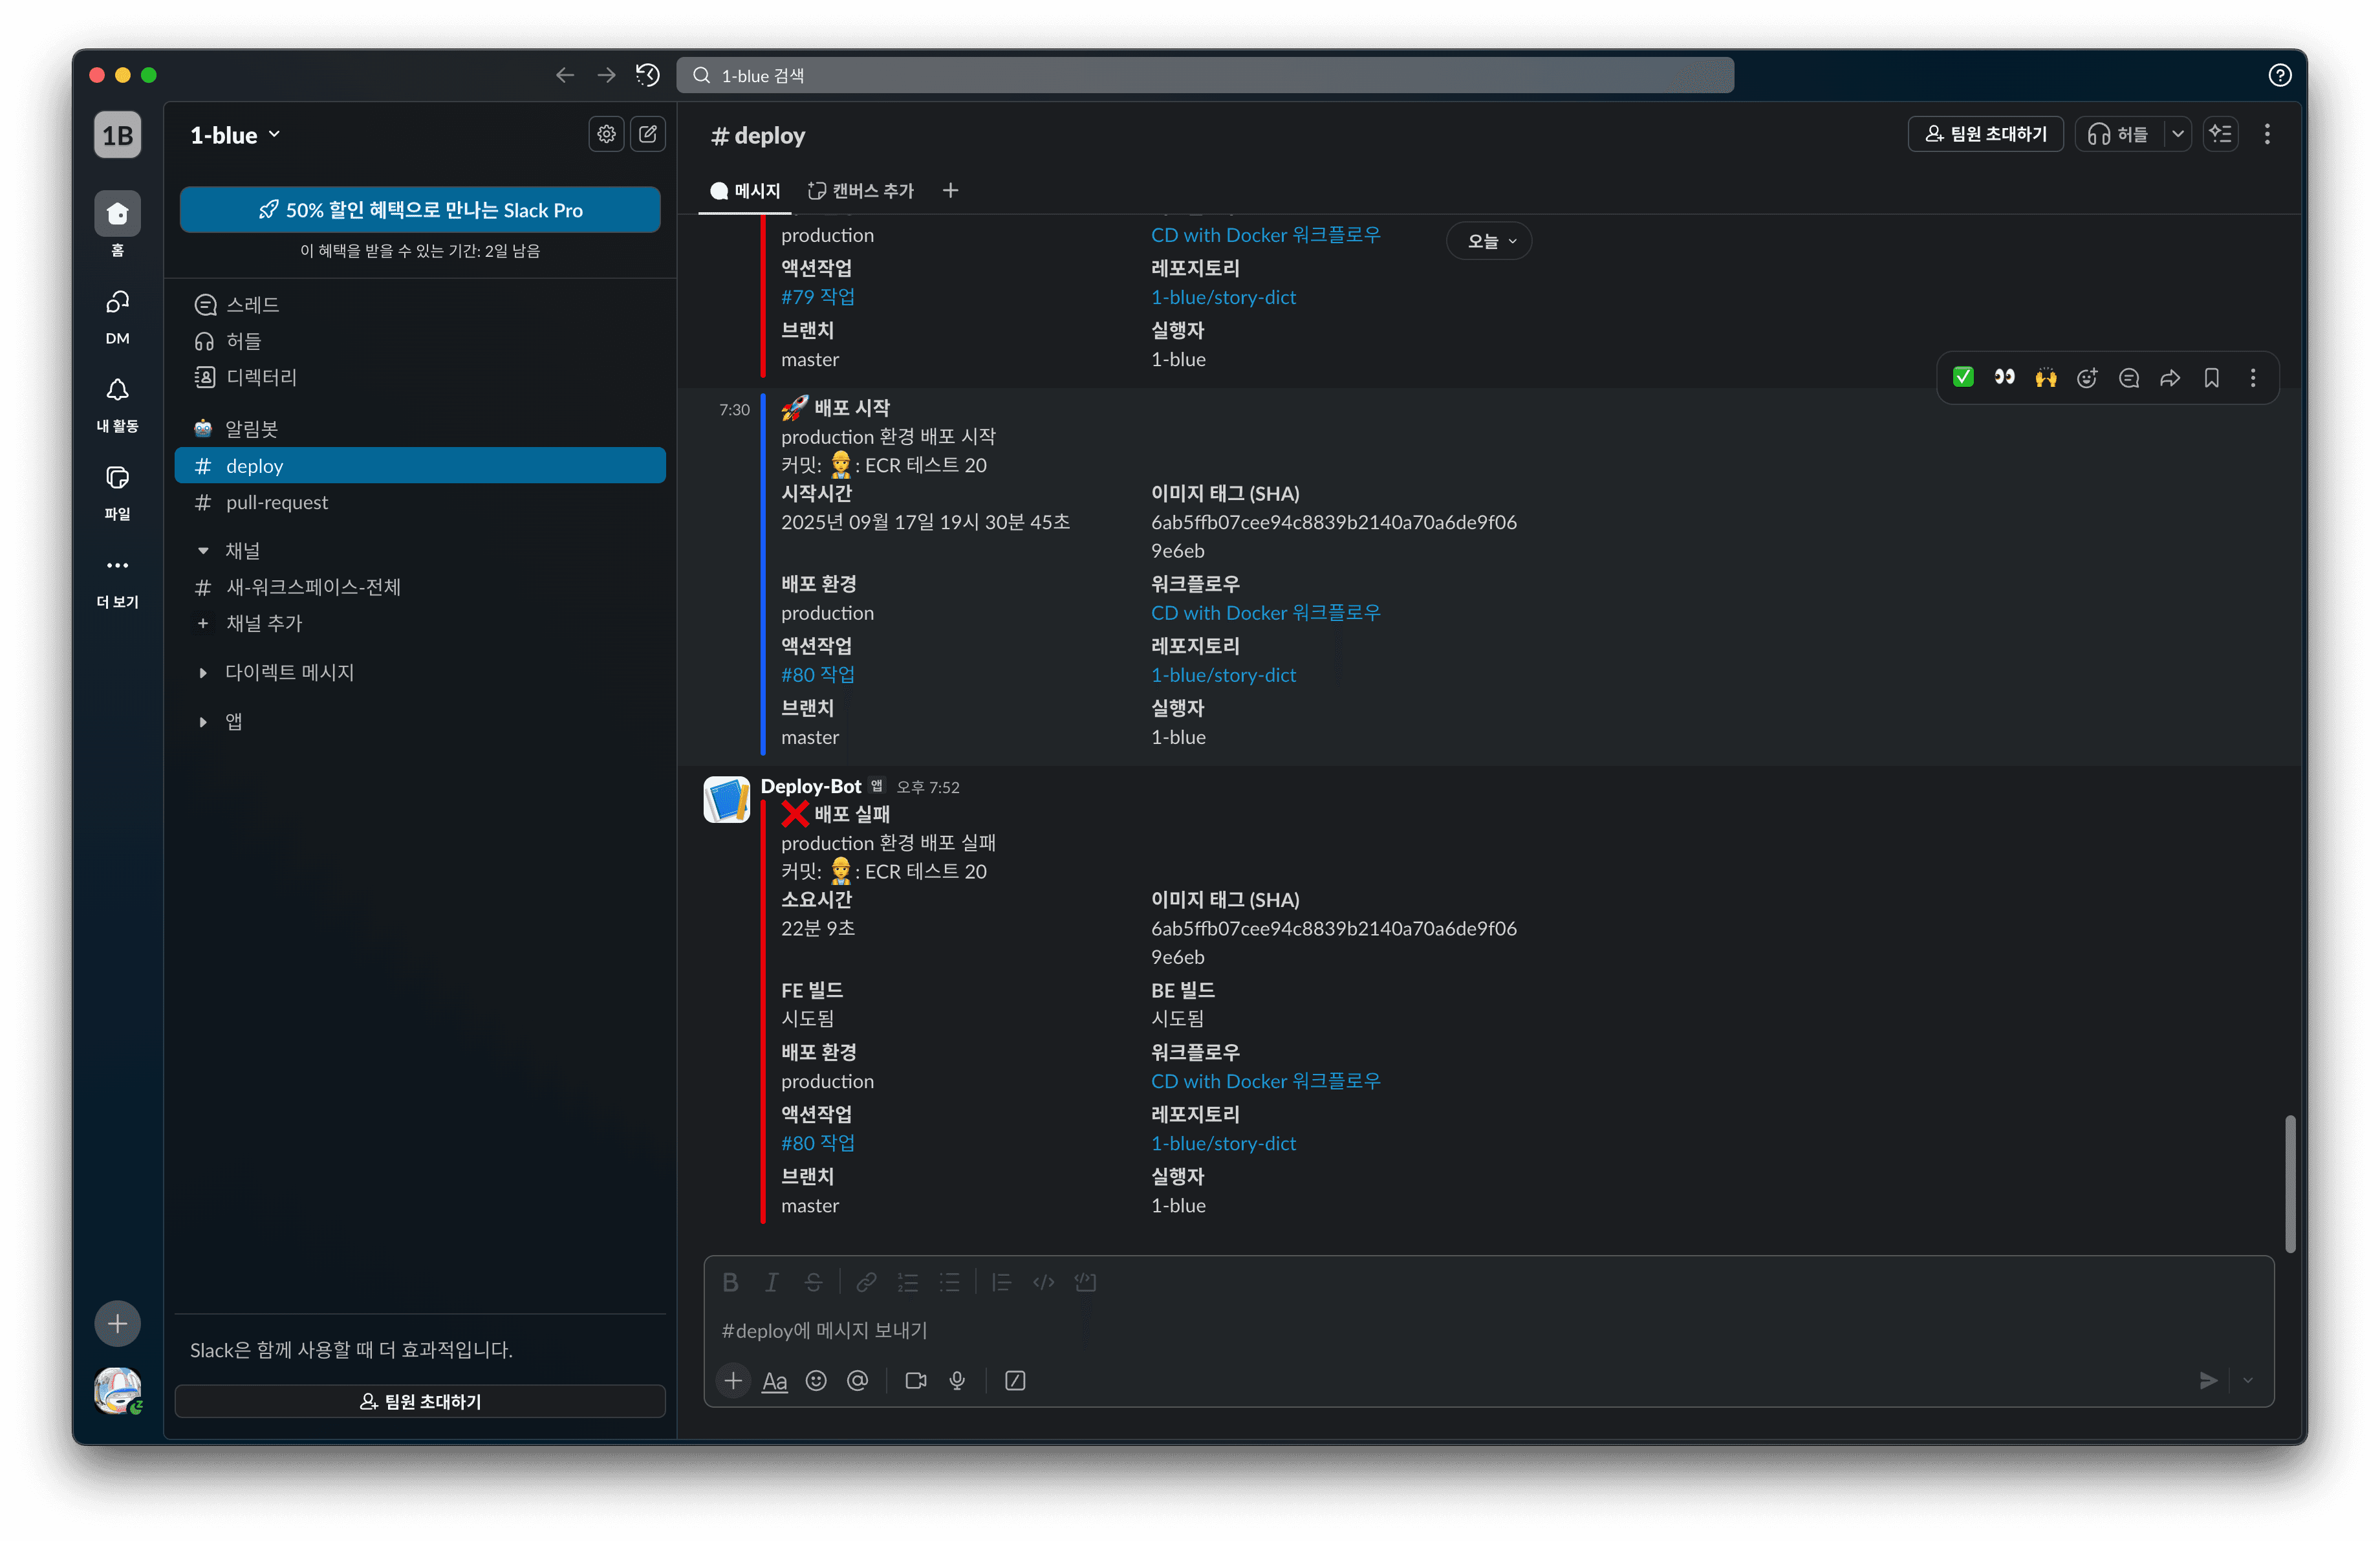Open the 오늘 date jump dropdown
This screenshot has height=1541, width=2380.
[x=1489, y=241]
